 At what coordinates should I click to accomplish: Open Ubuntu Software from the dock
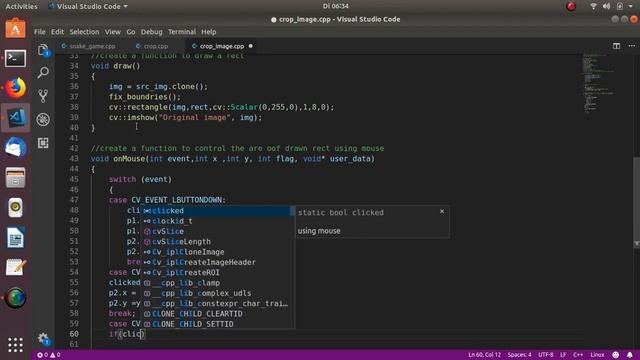(x=16, y=29)
